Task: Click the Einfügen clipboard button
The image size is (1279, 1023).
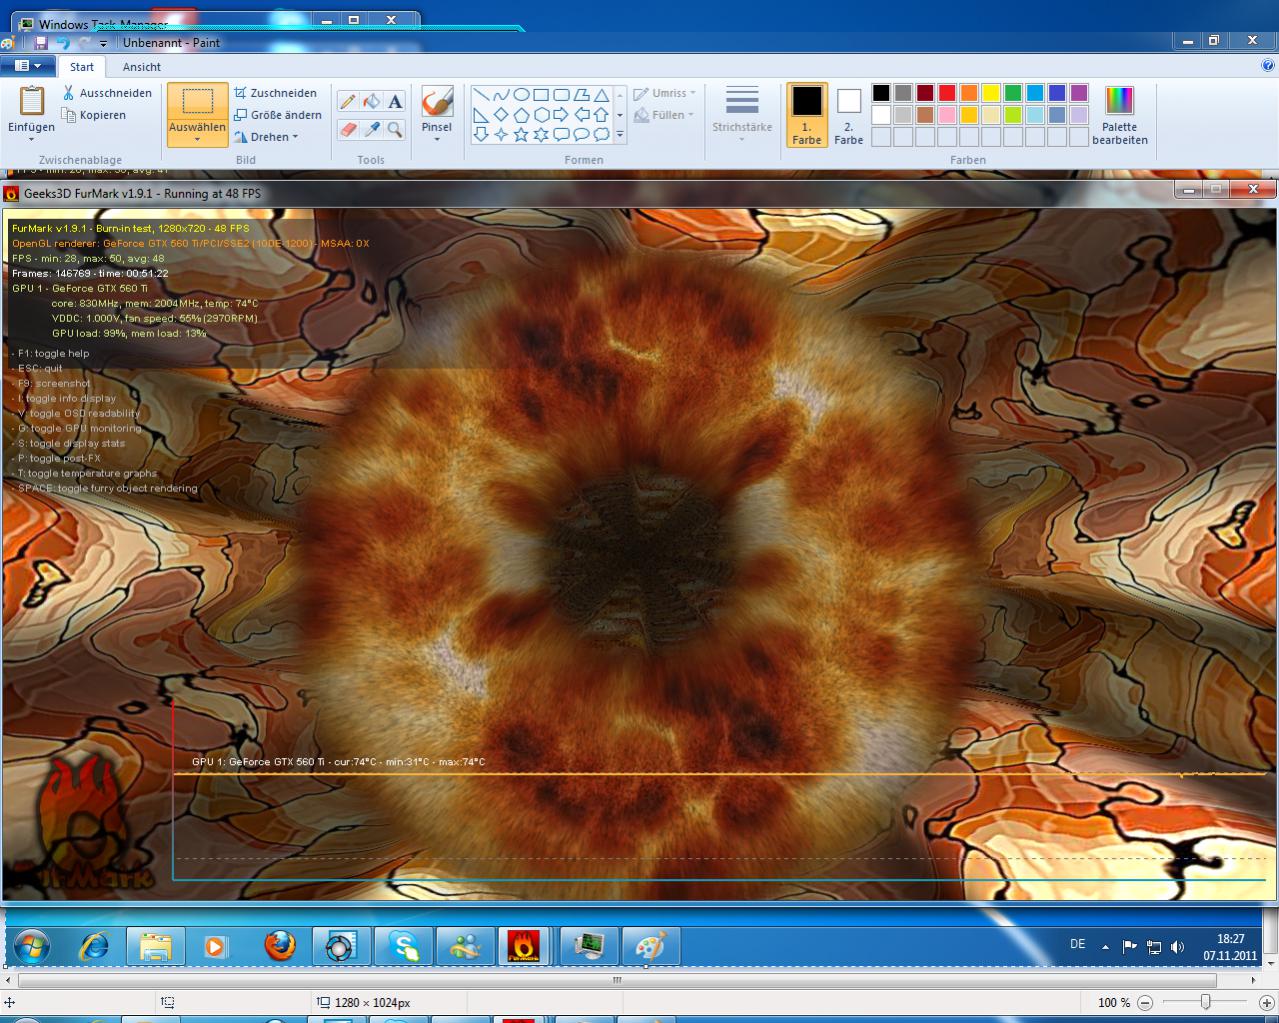Action: tap(32, 102)
